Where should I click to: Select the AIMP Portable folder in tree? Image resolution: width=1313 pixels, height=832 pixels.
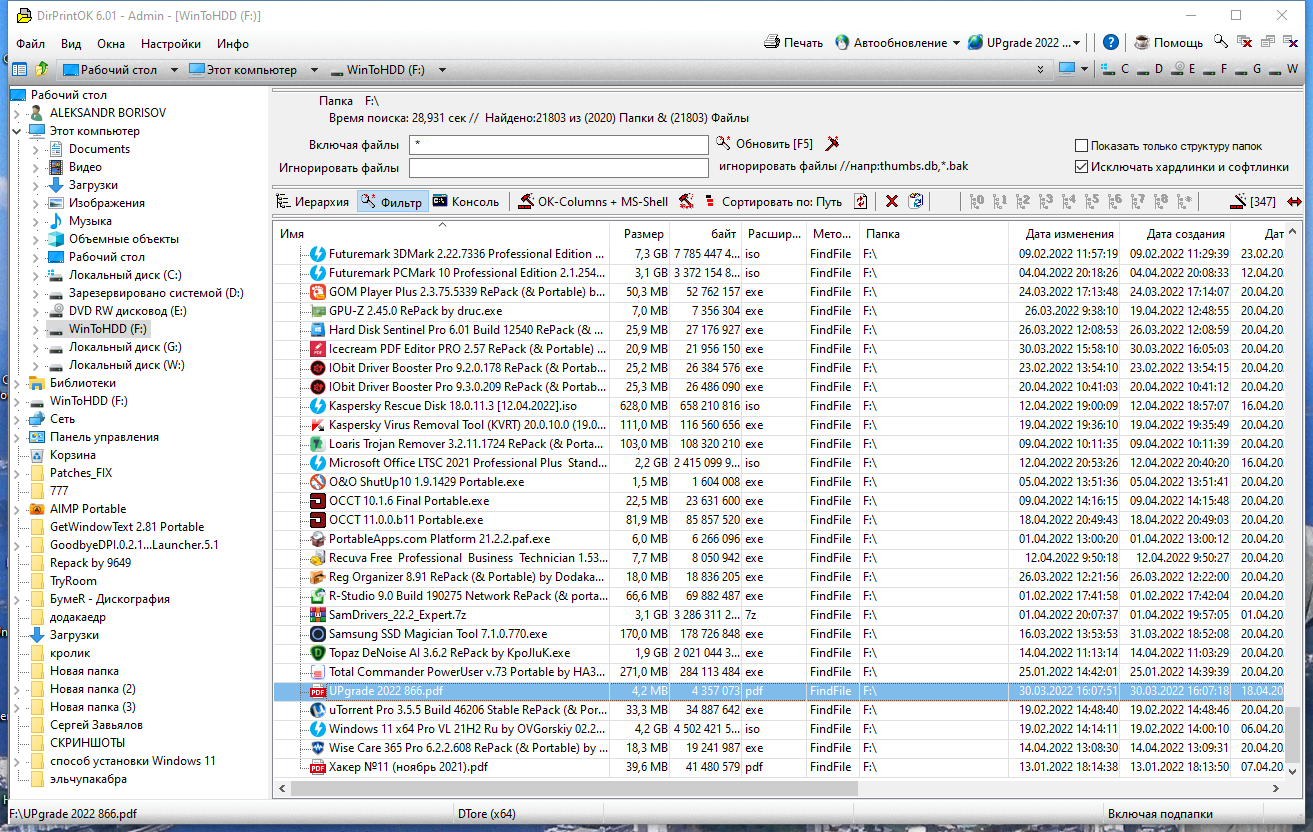click(88, 509)
